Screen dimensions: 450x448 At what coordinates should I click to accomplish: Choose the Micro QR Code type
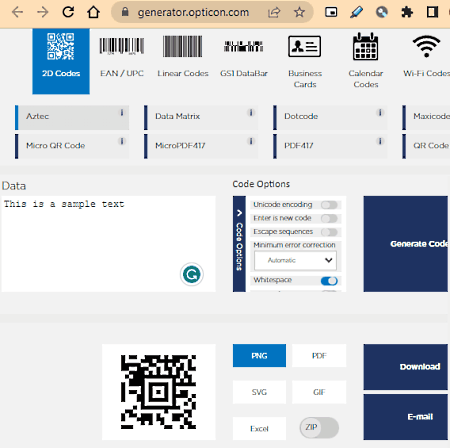click(x=72, y=146)
